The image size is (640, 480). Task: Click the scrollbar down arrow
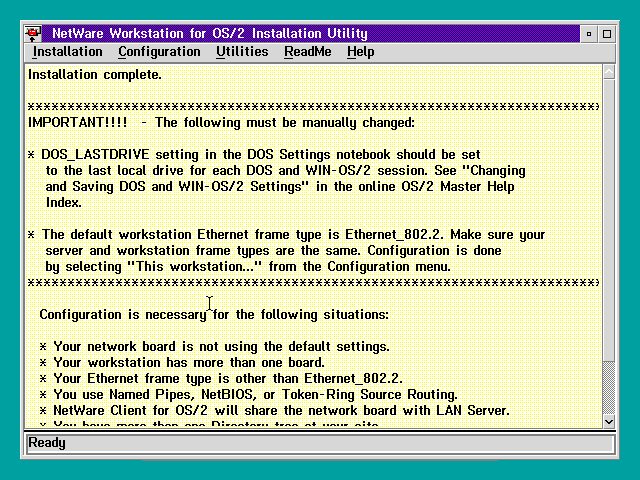[609, 422]
